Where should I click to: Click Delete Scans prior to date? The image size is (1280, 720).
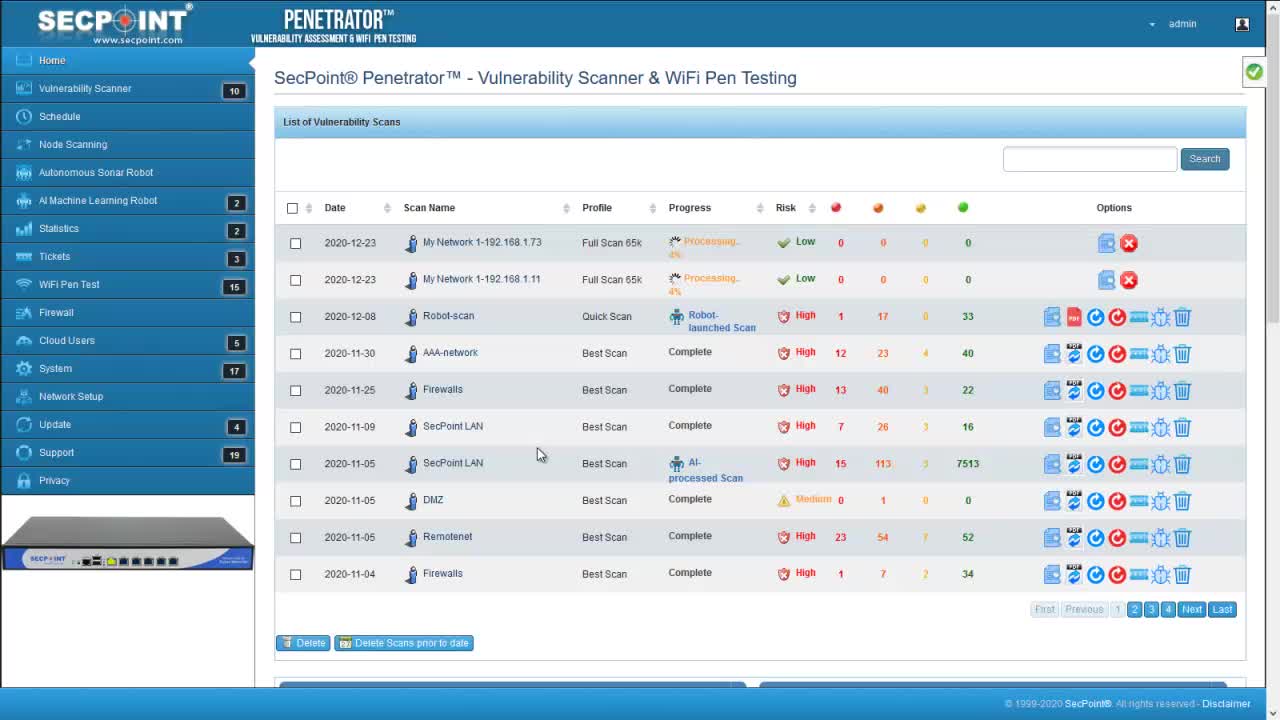tap(404, 643)
